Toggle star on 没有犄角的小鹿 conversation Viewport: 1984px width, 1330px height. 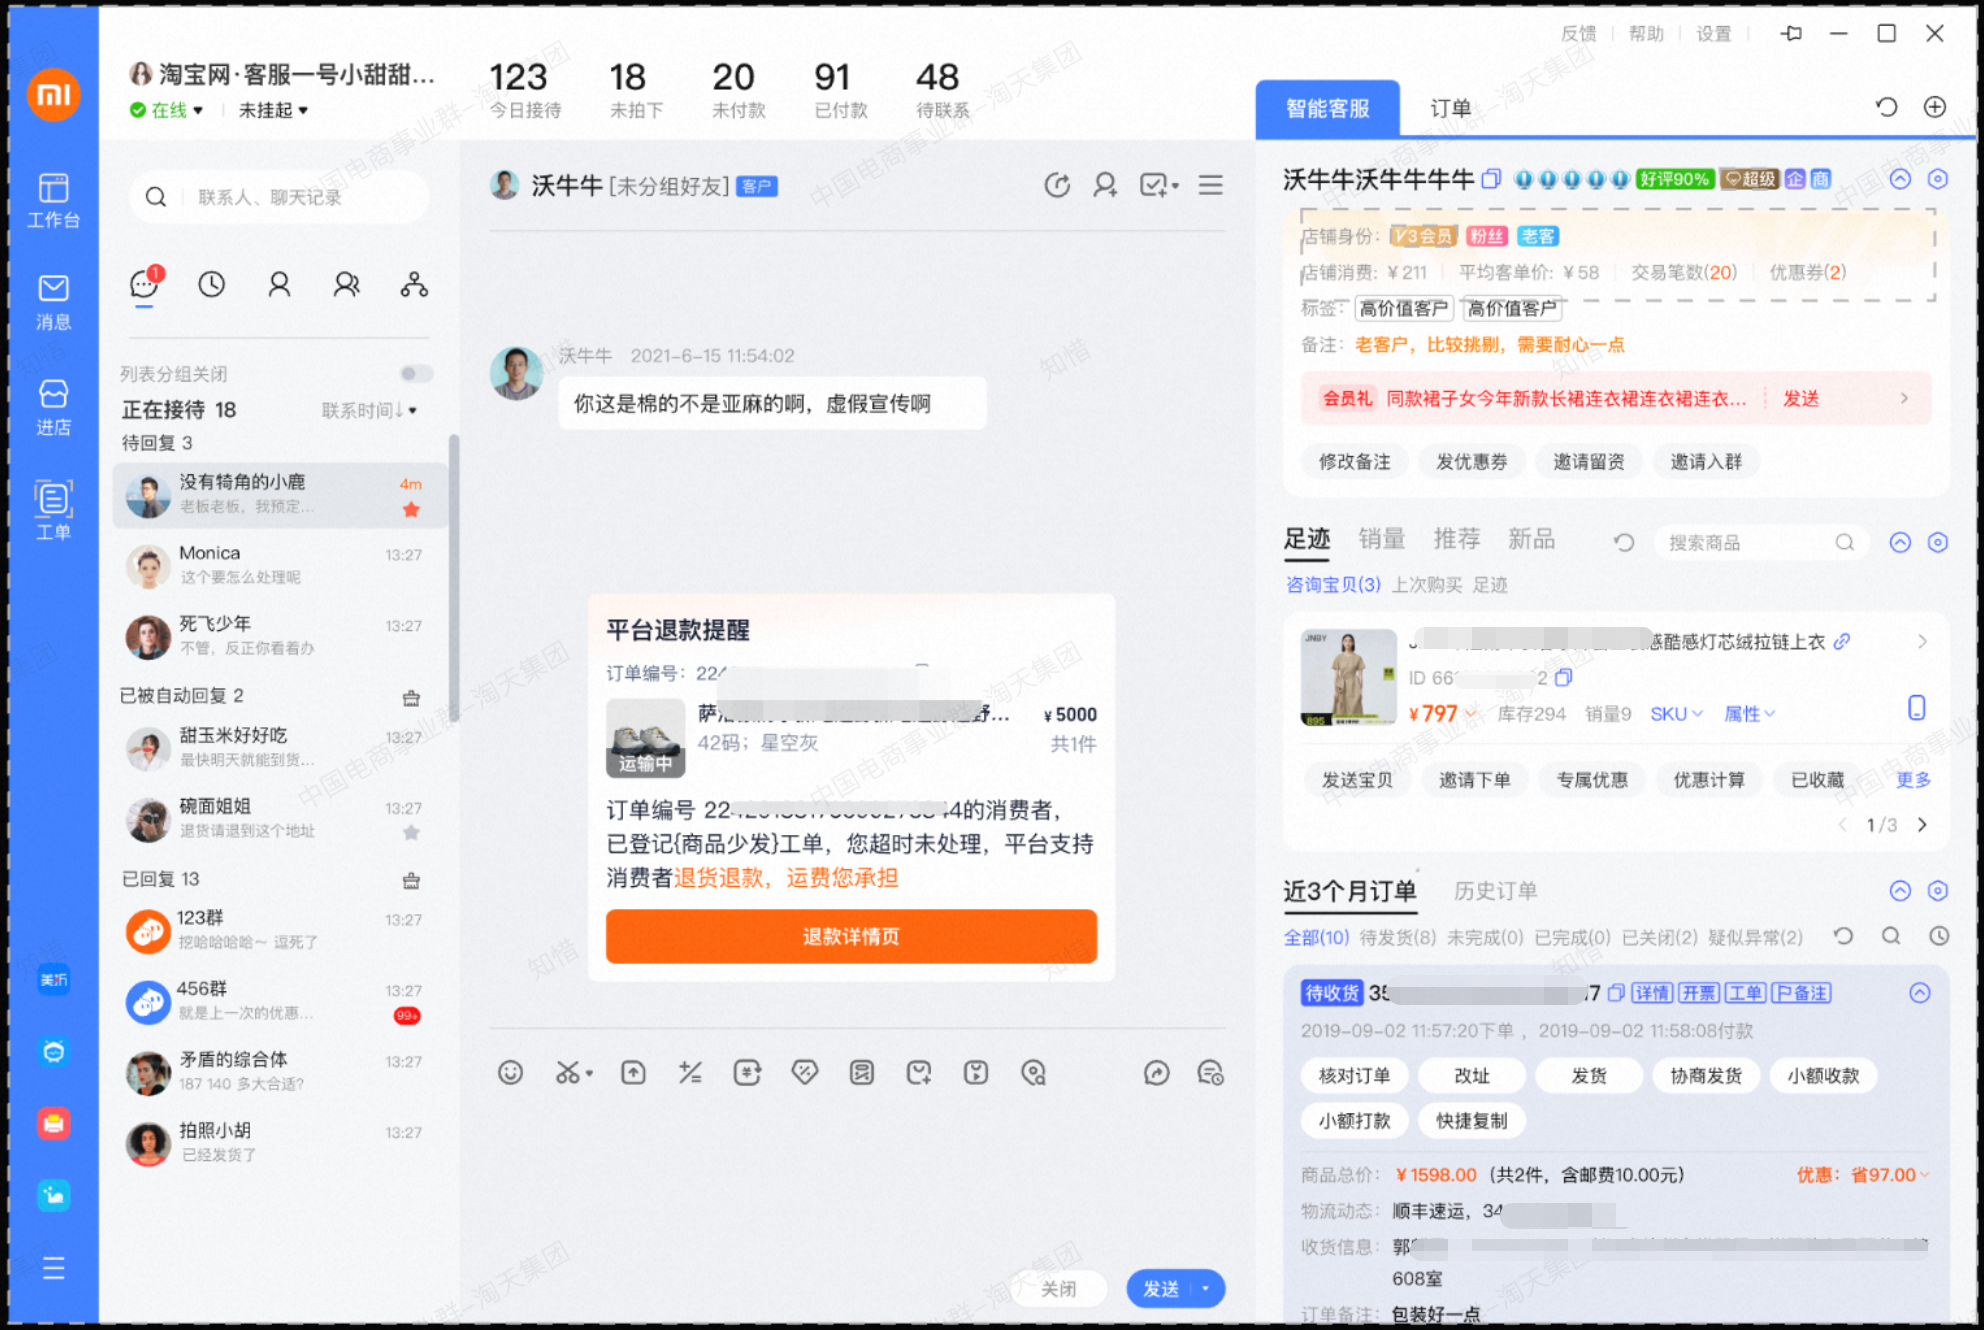(411, 510)
